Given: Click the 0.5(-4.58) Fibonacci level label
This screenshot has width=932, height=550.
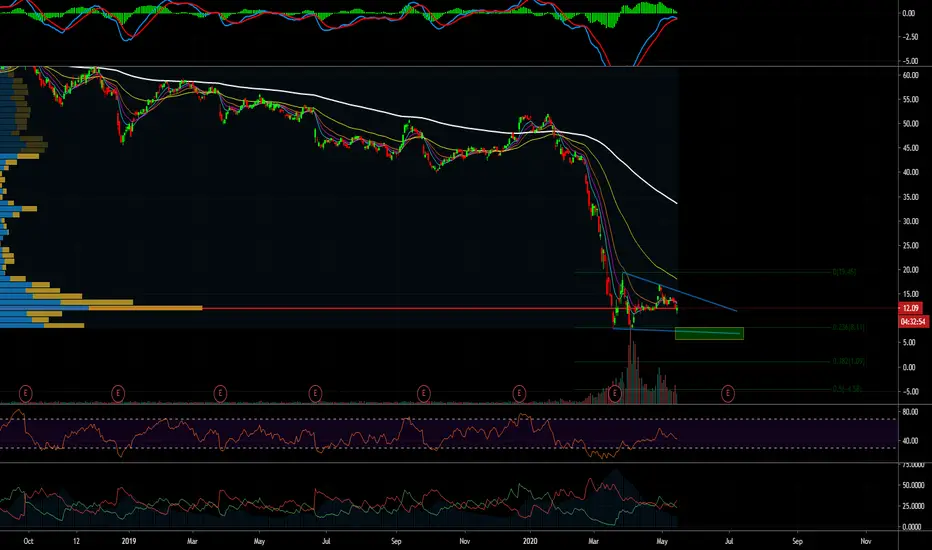Looking at the screenshot, I should tap(847, 389).
